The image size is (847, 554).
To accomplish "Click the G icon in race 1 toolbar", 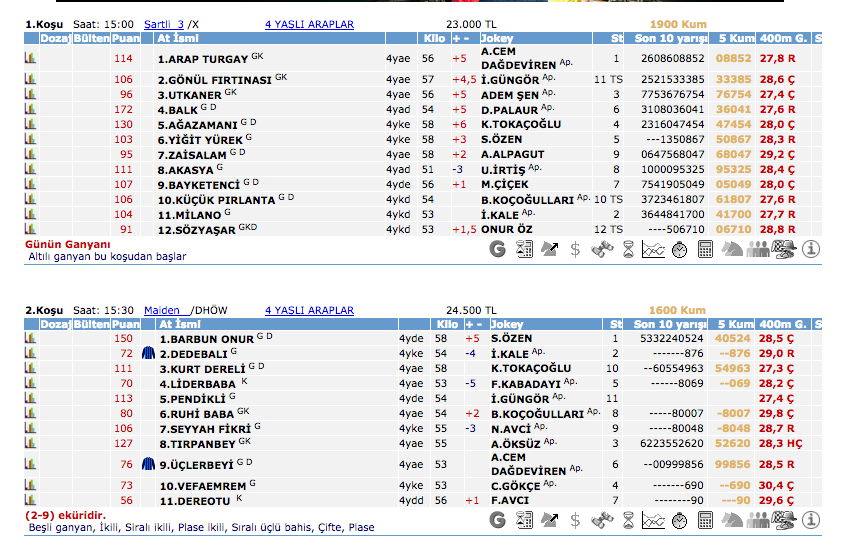I will pyautogui.click(x=498, y=249).
